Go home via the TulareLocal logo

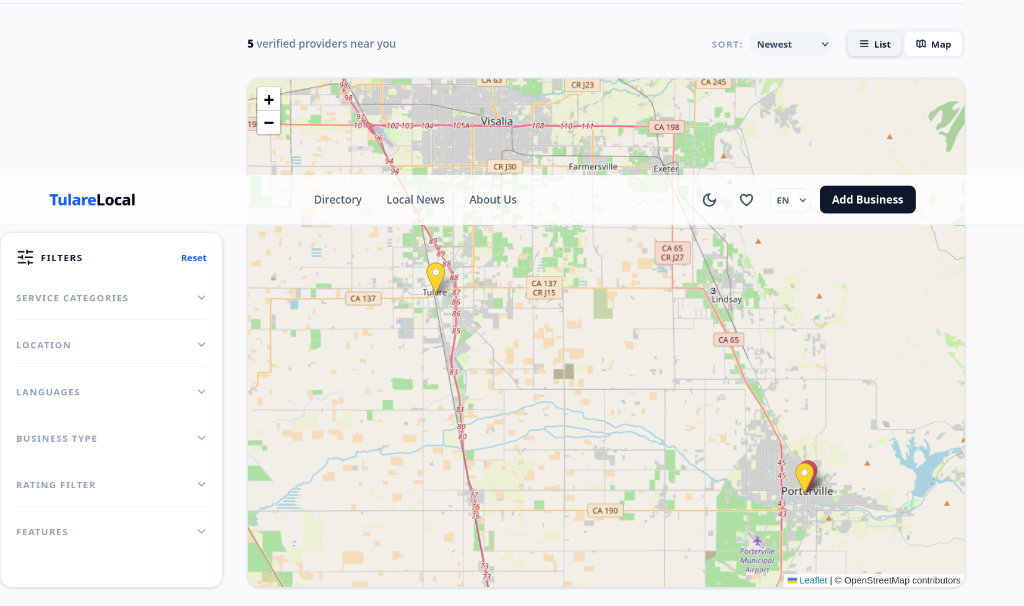(92, 200)
